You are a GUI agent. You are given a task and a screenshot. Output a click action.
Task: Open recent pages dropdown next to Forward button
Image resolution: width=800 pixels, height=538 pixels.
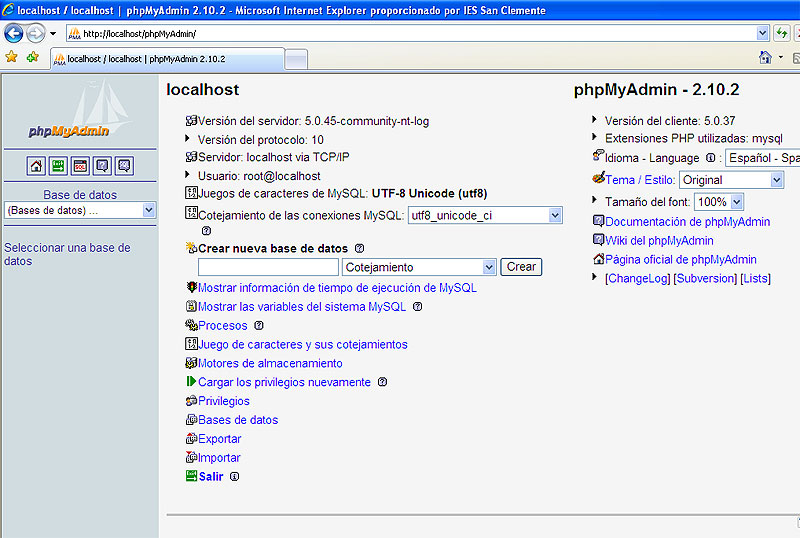(x=53, y=34)
